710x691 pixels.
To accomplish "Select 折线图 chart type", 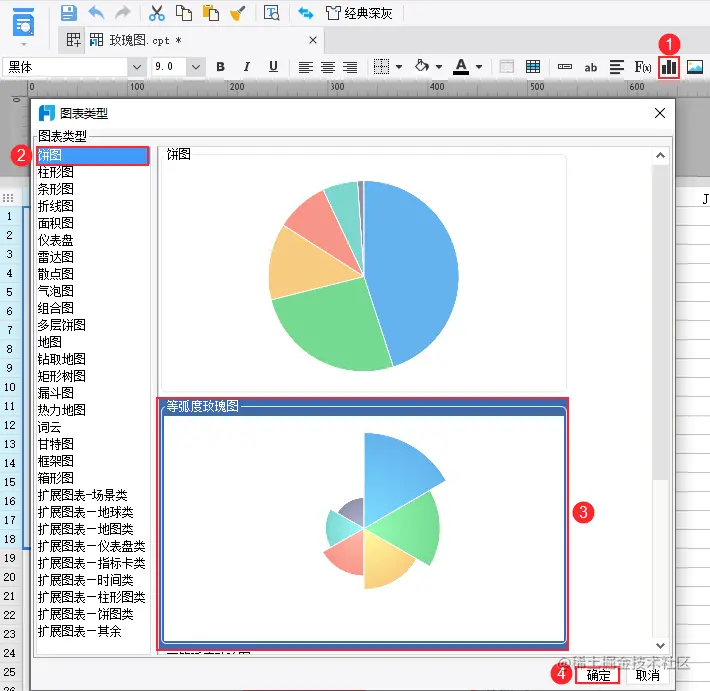I will coord(93,206).
